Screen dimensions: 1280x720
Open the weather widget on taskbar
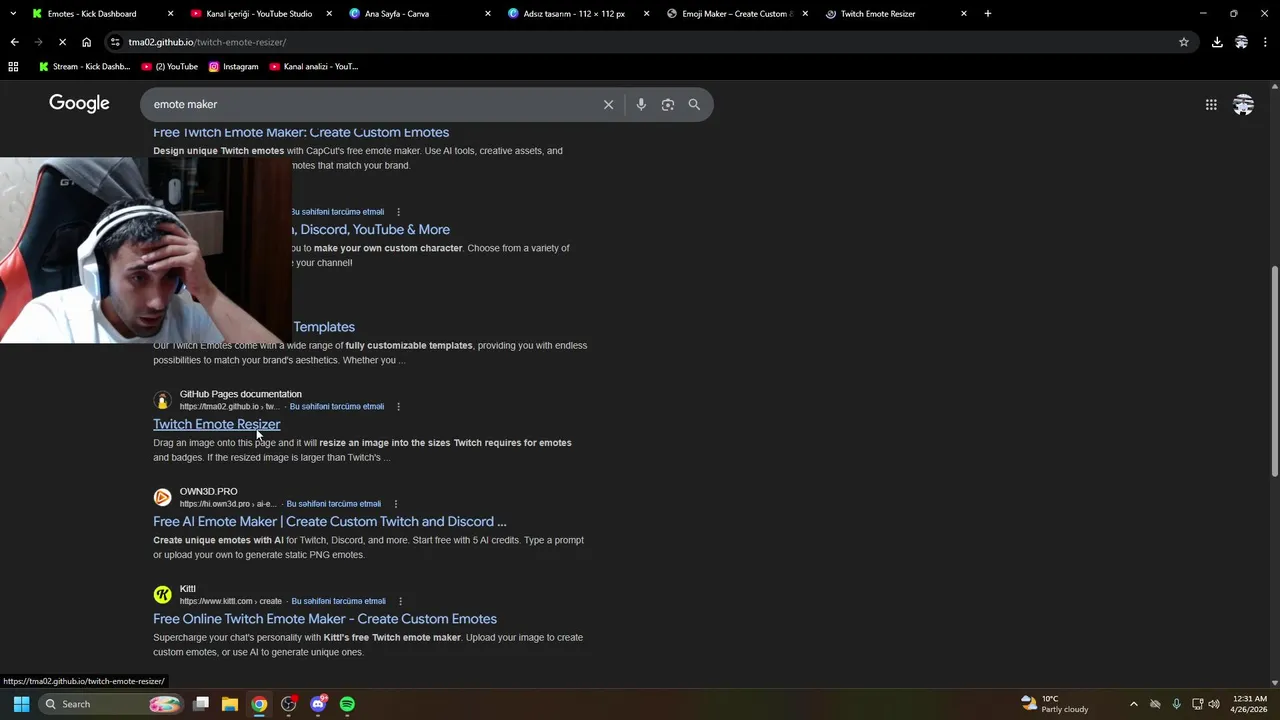(x=1055, y=704)
